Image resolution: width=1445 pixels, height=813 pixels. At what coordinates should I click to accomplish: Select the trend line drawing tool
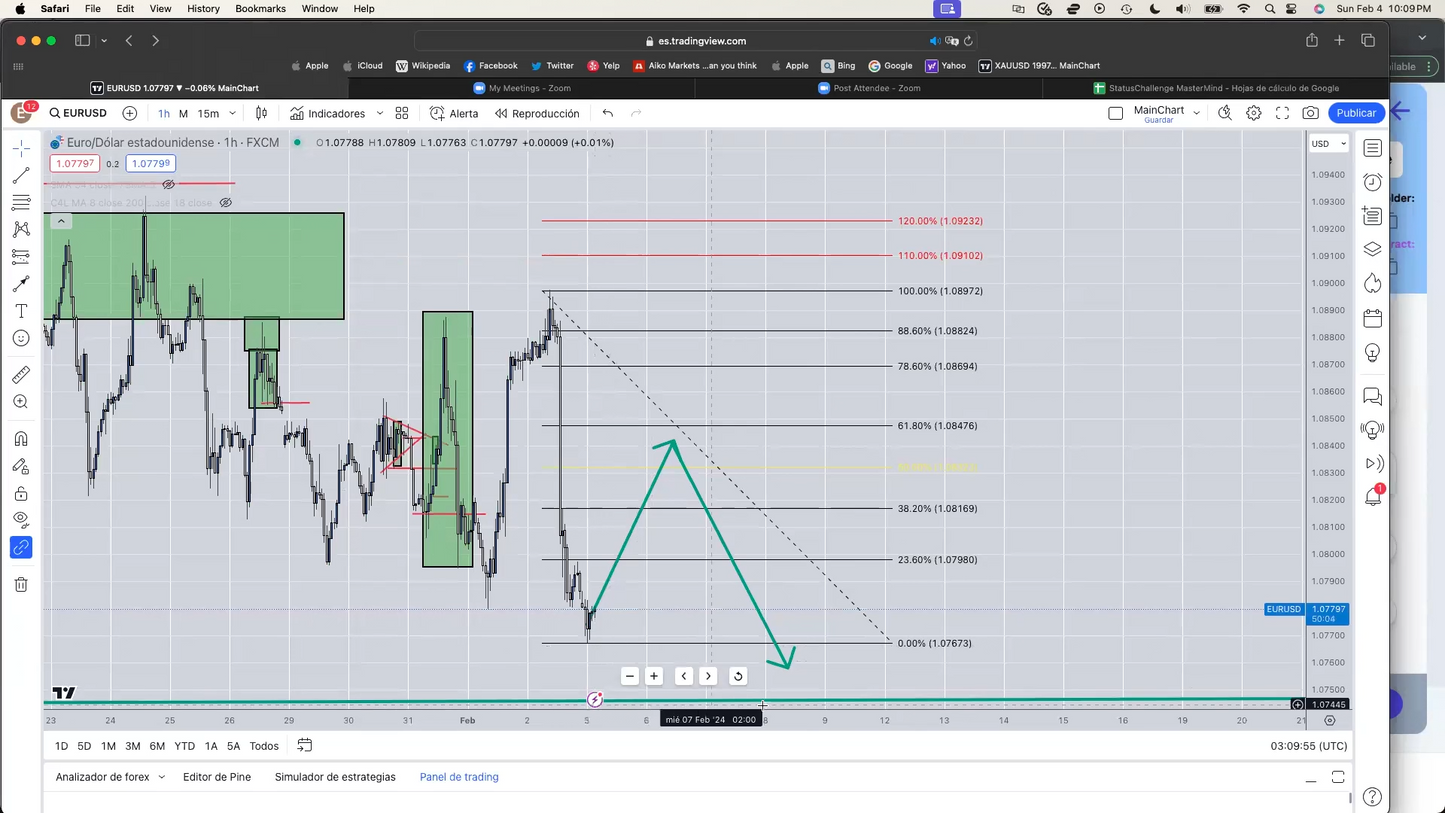point(21,175)
